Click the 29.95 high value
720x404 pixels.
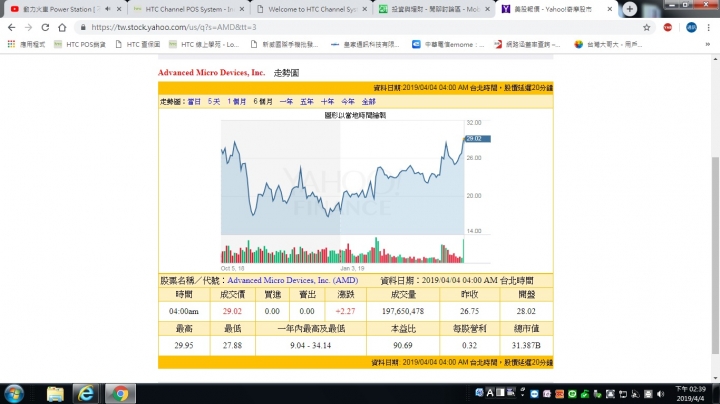coord(184,345)
